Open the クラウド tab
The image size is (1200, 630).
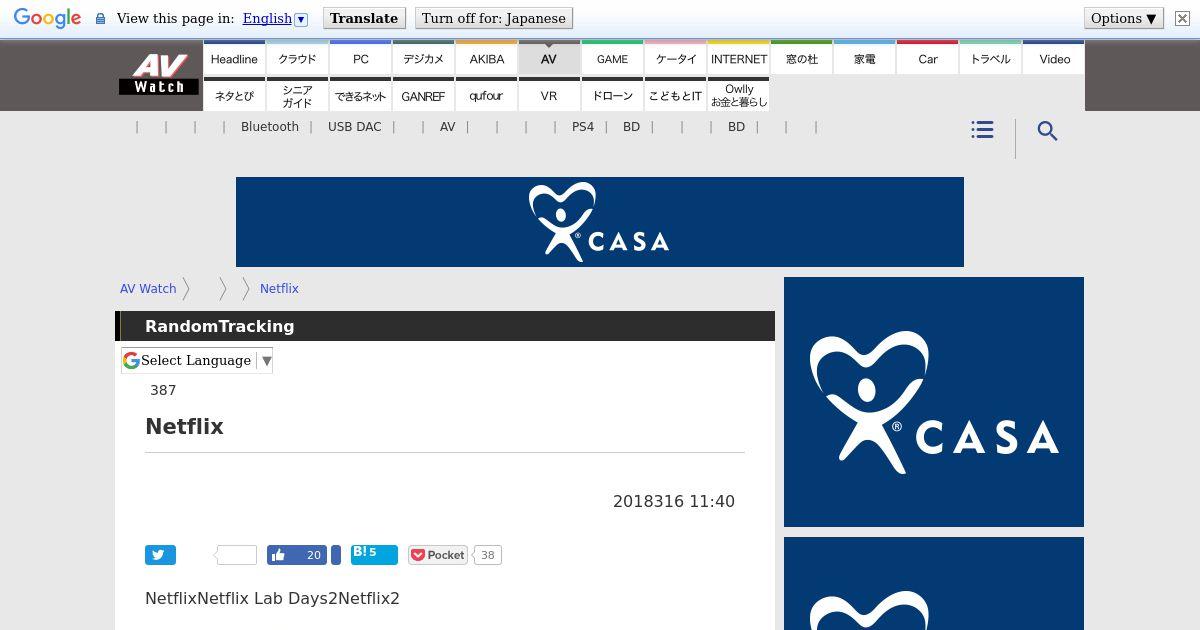297,58
